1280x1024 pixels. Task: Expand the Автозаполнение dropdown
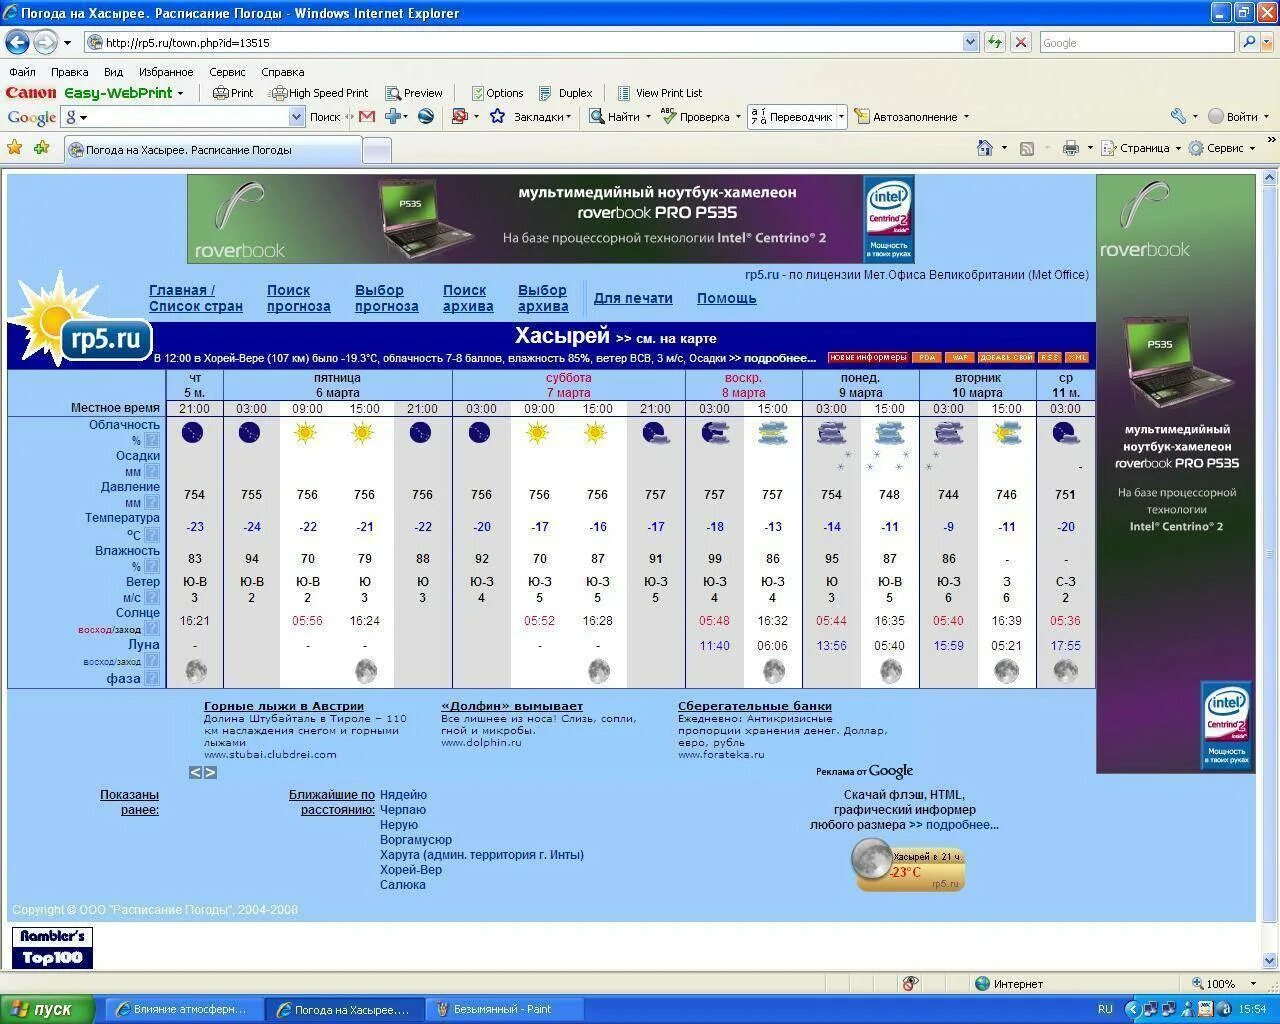(966, 116)
